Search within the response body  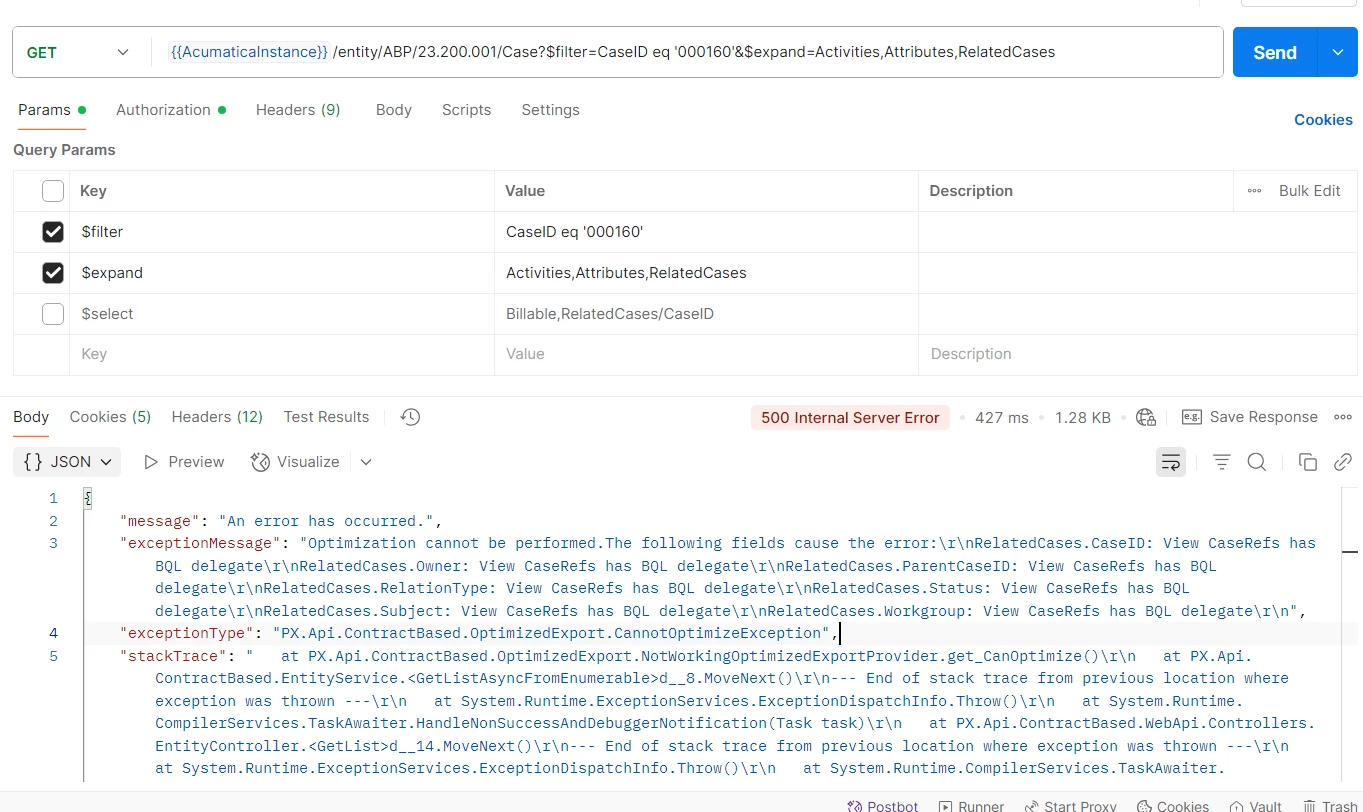[x=1257, y=462]
